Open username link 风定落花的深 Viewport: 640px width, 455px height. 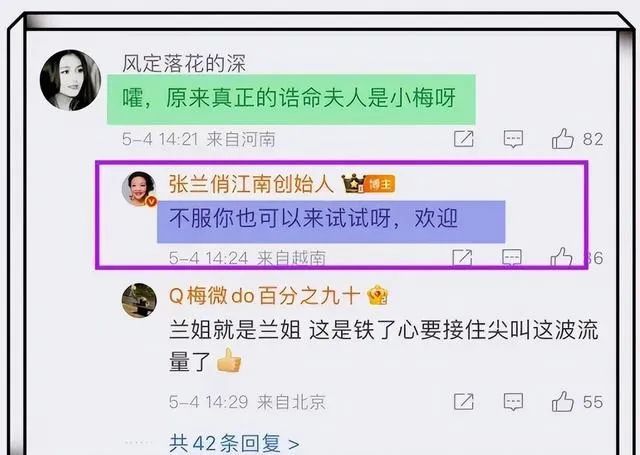184,63
